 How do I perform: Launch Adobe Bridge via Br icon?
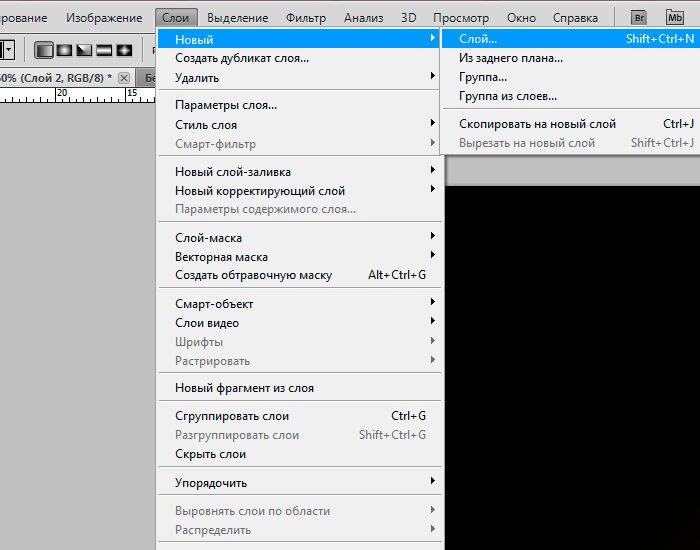pyautogui.click(x=640, y=18)
